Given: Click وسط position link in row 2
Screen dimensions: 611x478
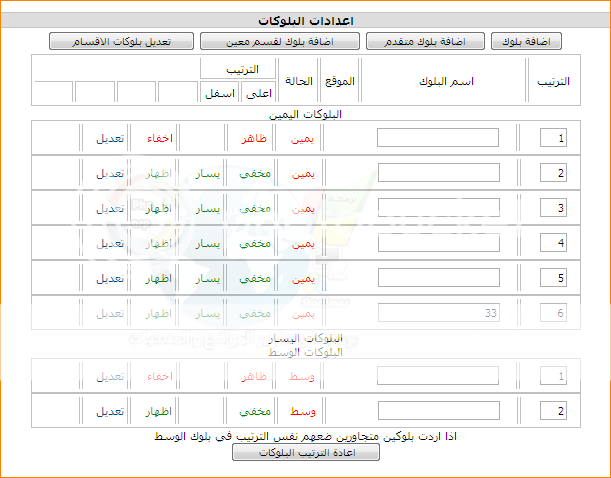Looking at the screenshot, I should [303, 412].
